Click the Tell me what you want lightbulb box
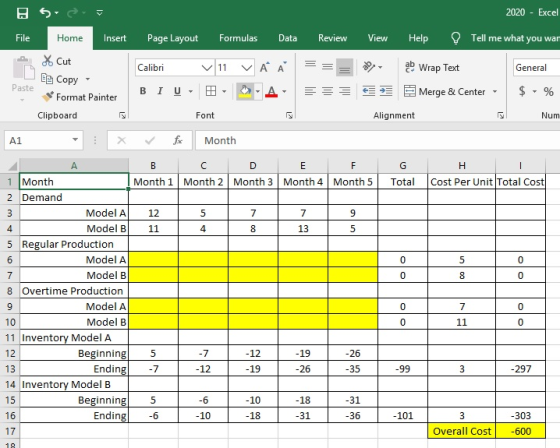 pos(504,38)
